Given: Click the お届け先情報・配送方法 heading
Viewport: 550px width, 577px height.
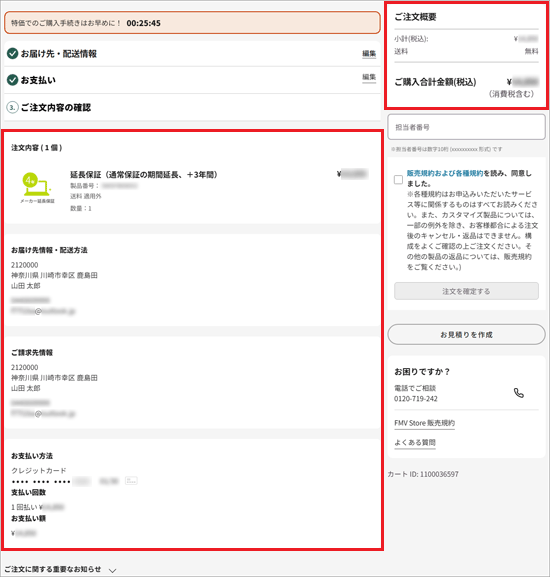Looking at the screenshot, I should point(49,250).
